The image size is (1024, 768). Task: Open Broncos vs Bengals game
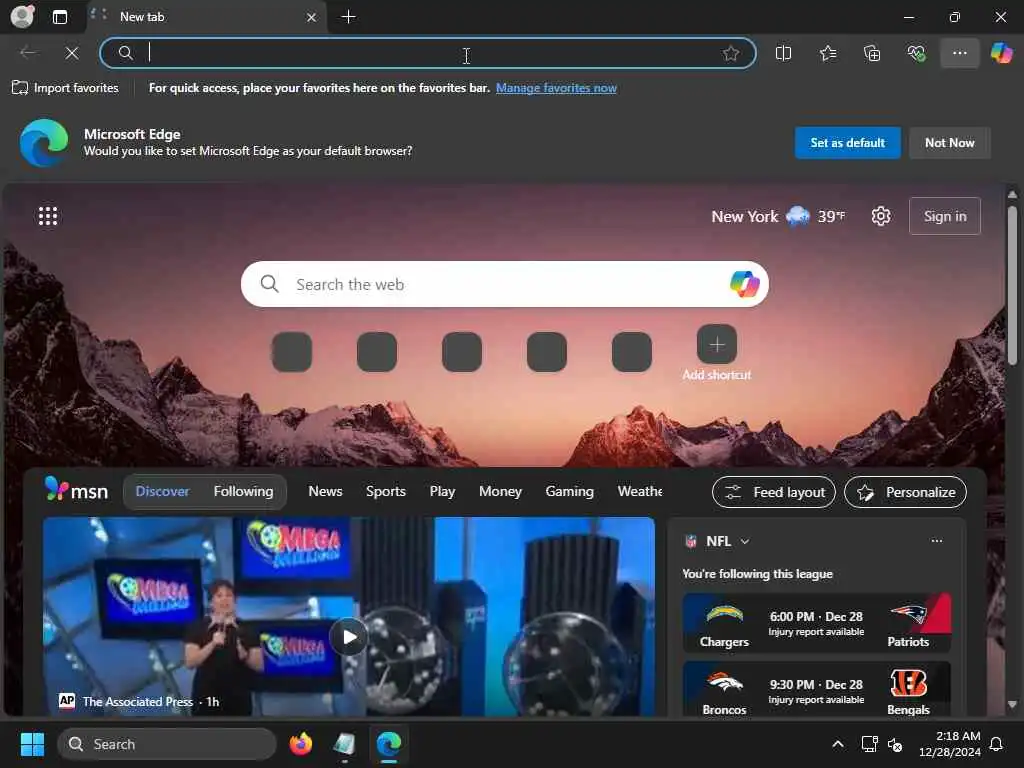[x=816, y=690]
